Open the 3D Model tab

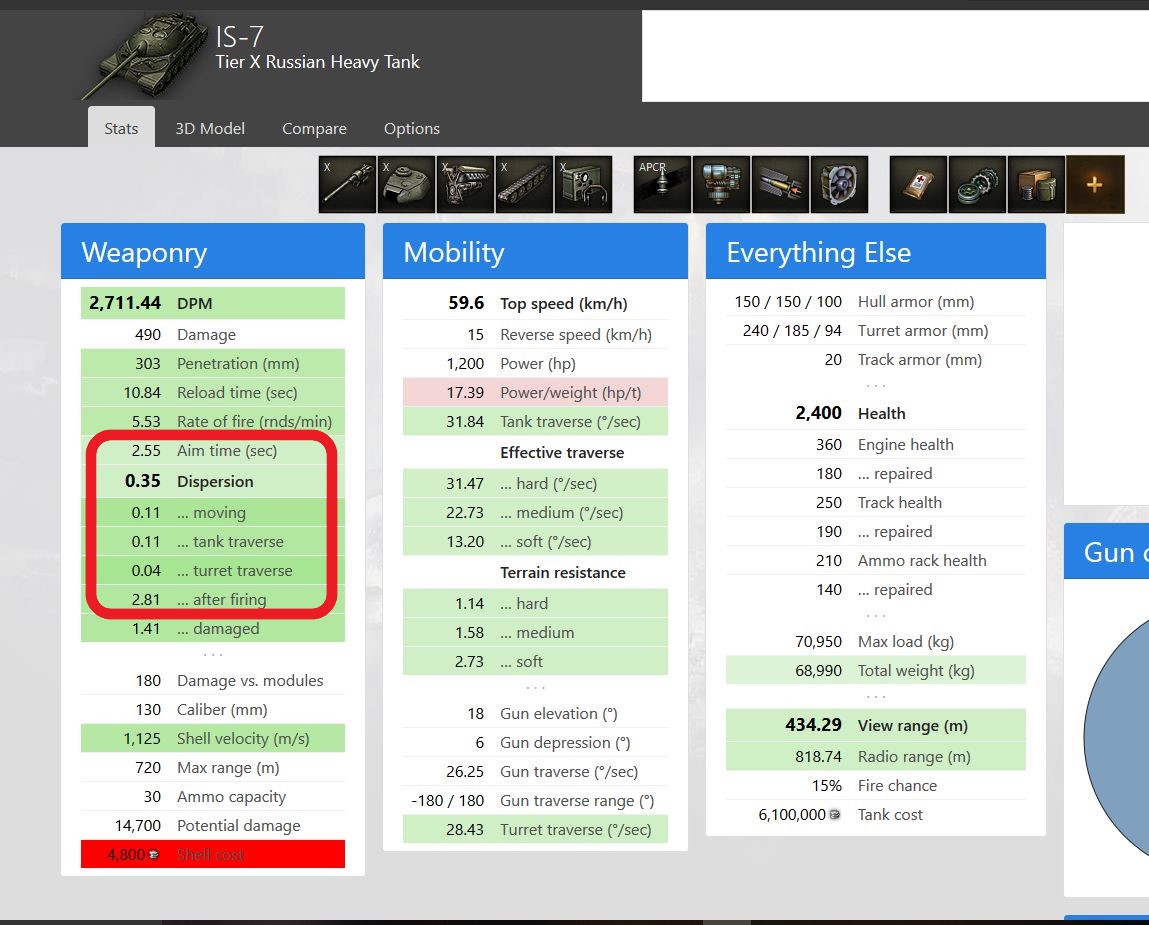[210, 128]
